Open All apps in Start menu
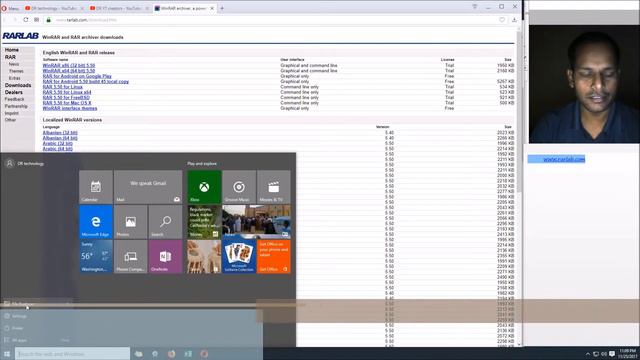Image resolution: width=640 pixels, height=360 pixels. coord(16,340)
